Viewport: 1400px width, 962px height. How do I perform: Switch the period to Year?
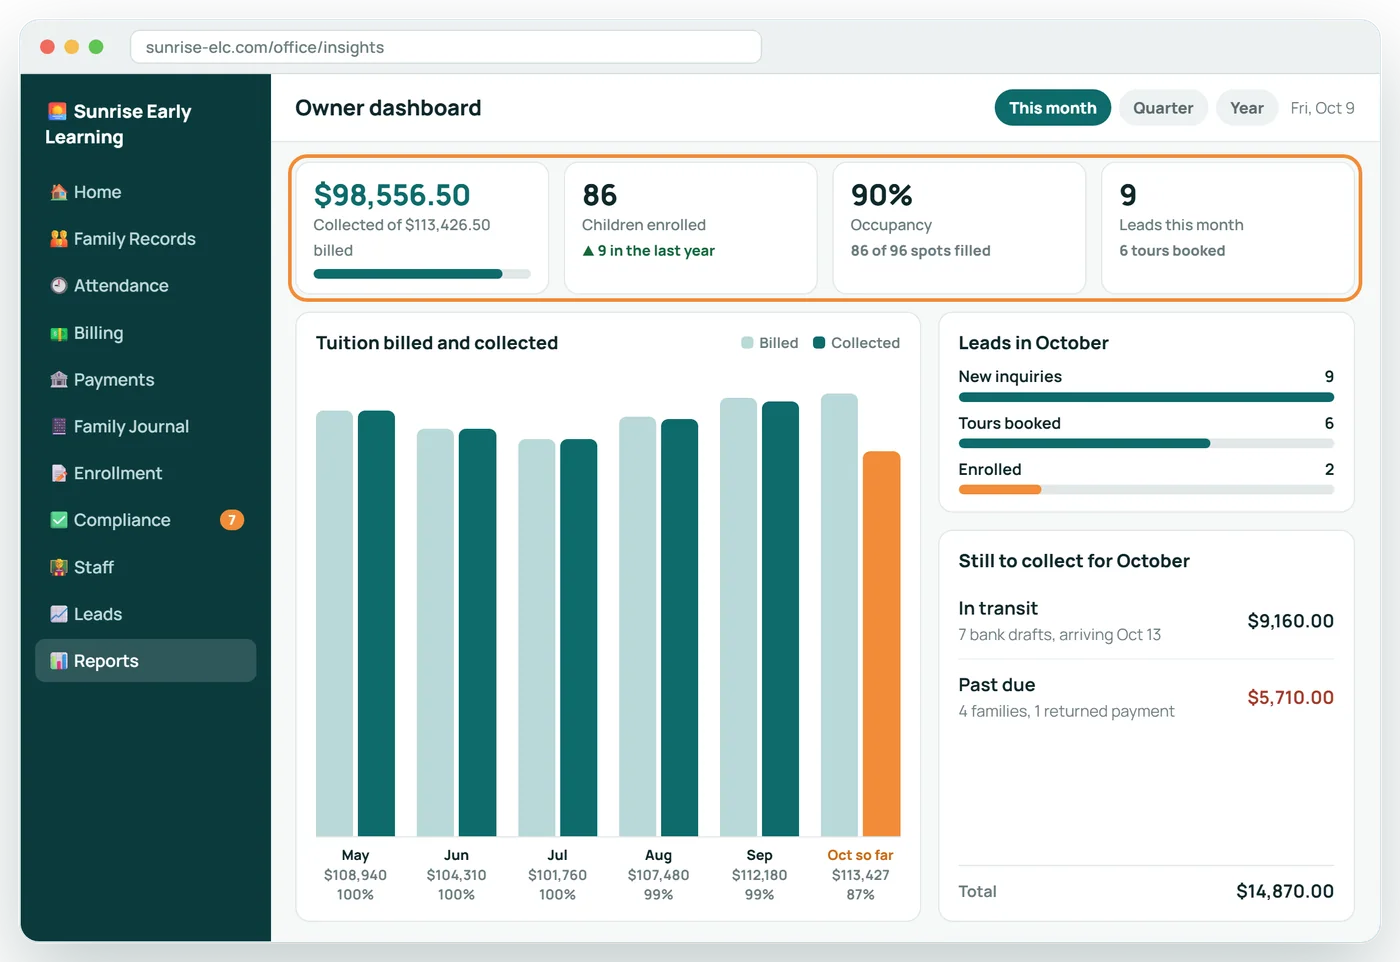click(1246, 108)
